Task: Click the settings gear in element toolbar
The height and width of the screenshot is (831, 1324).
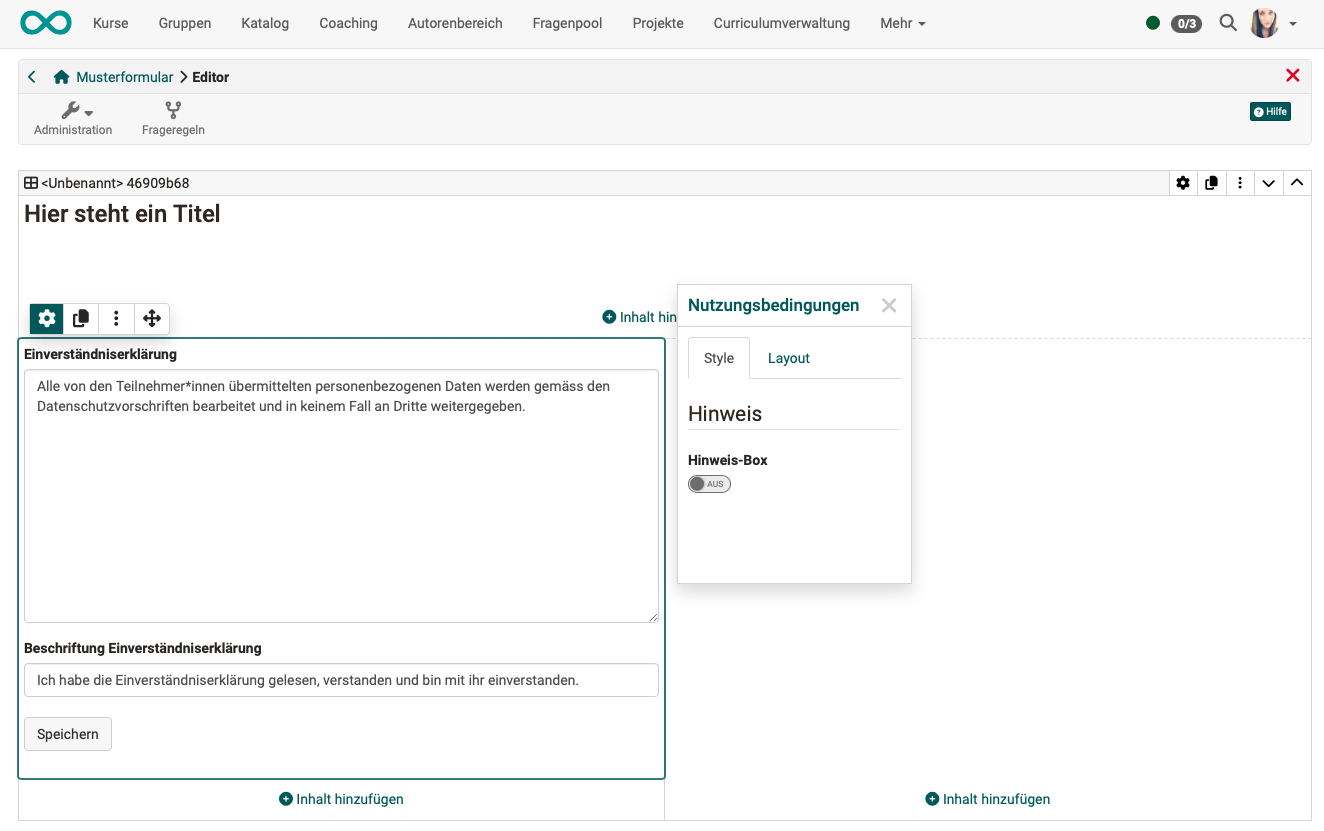Action: [x=47, y=318]
